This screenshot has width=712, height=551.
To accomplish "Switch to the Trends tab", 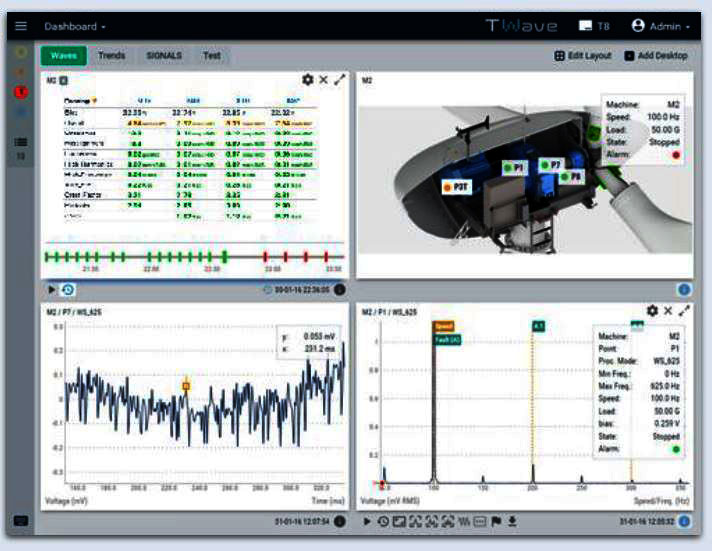I will pos(111,56).
